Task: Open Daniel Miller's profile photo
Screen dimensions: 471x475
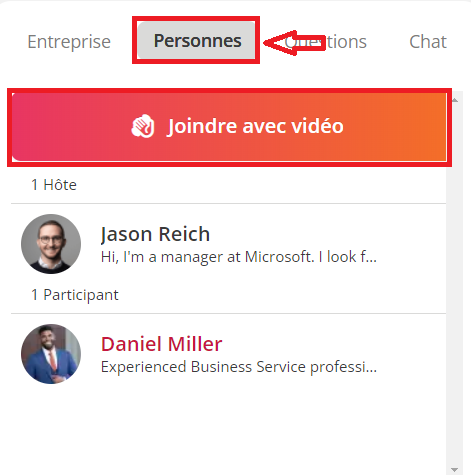Action: [51, 354]
